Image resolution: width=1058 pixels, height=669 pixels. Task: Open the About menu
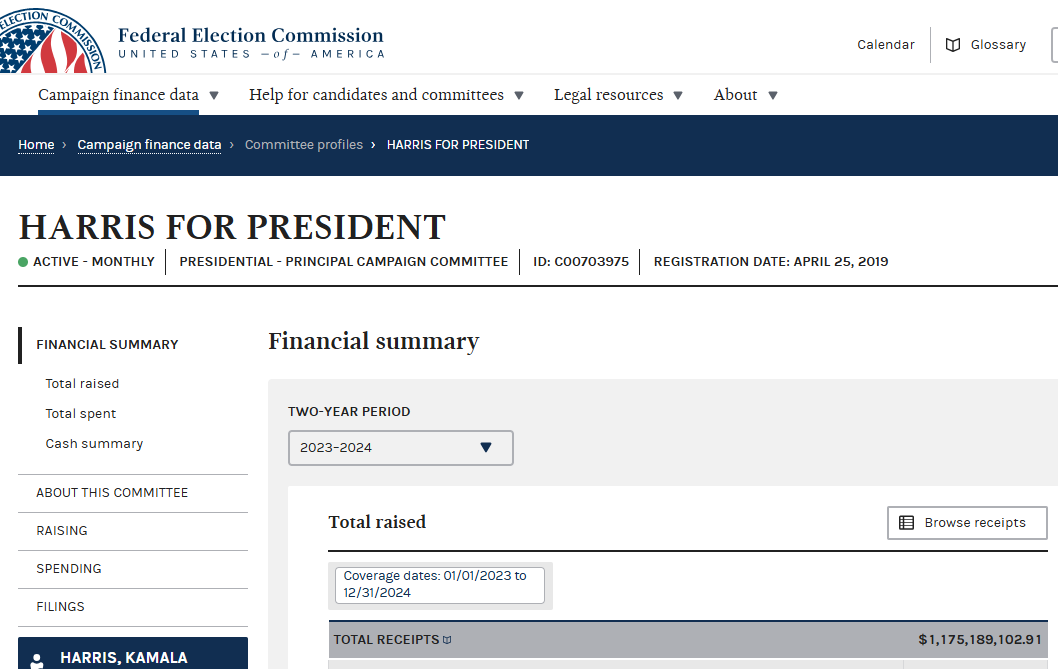tap(745, 95)
